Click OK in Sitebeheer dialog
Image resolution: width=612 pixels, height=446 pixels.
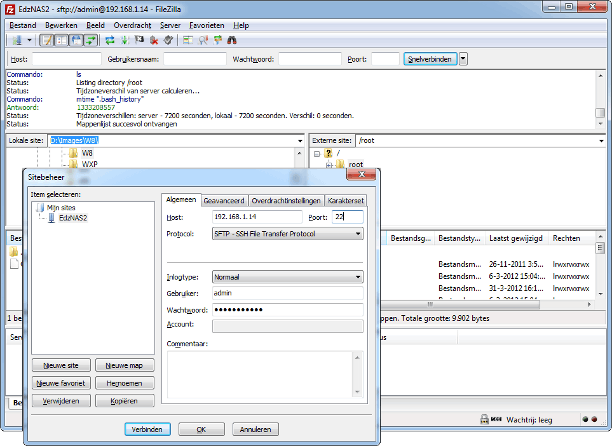(x=201, y=429)
